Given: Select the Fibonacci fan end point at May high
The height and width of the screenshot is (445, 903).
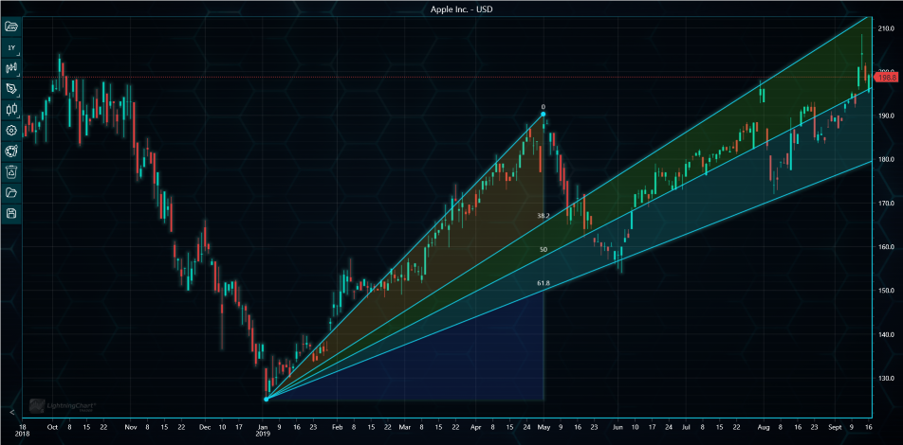Looking at the screenshot, I should tap(543, 114).
